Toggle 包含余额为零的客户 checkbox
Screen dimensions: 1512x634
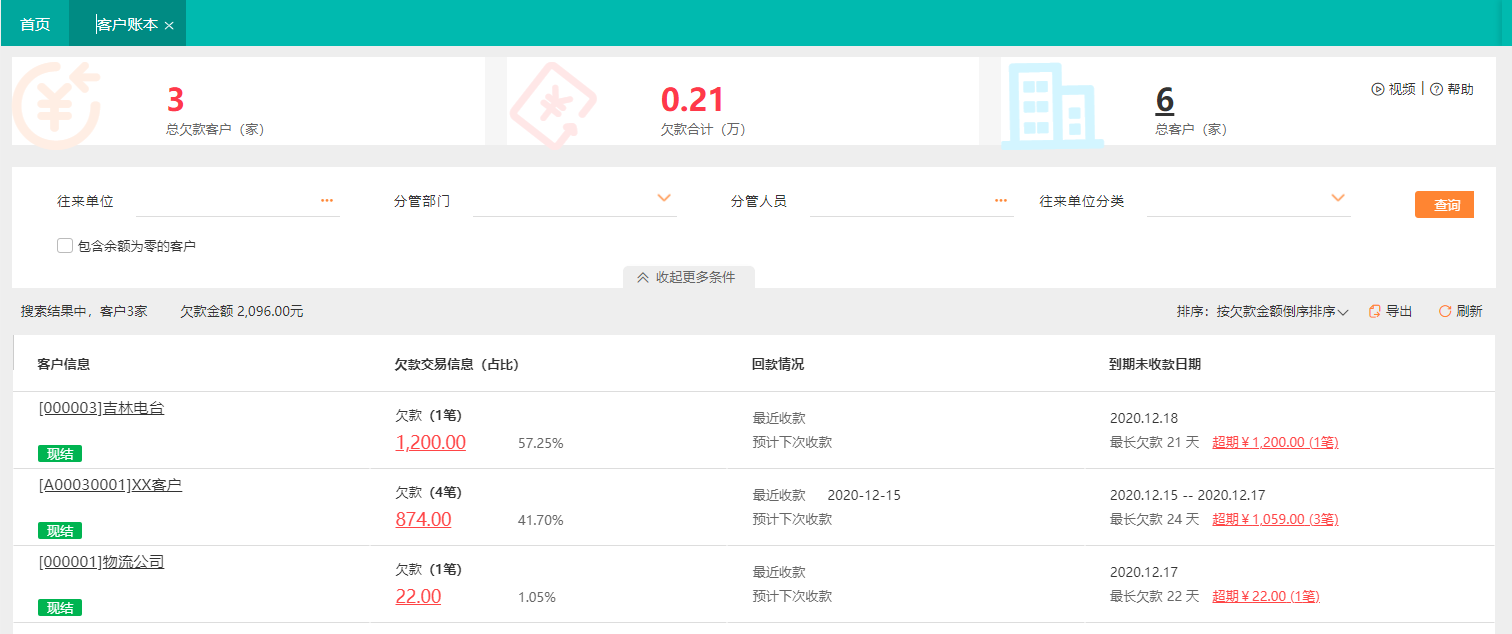pos(65,245)
